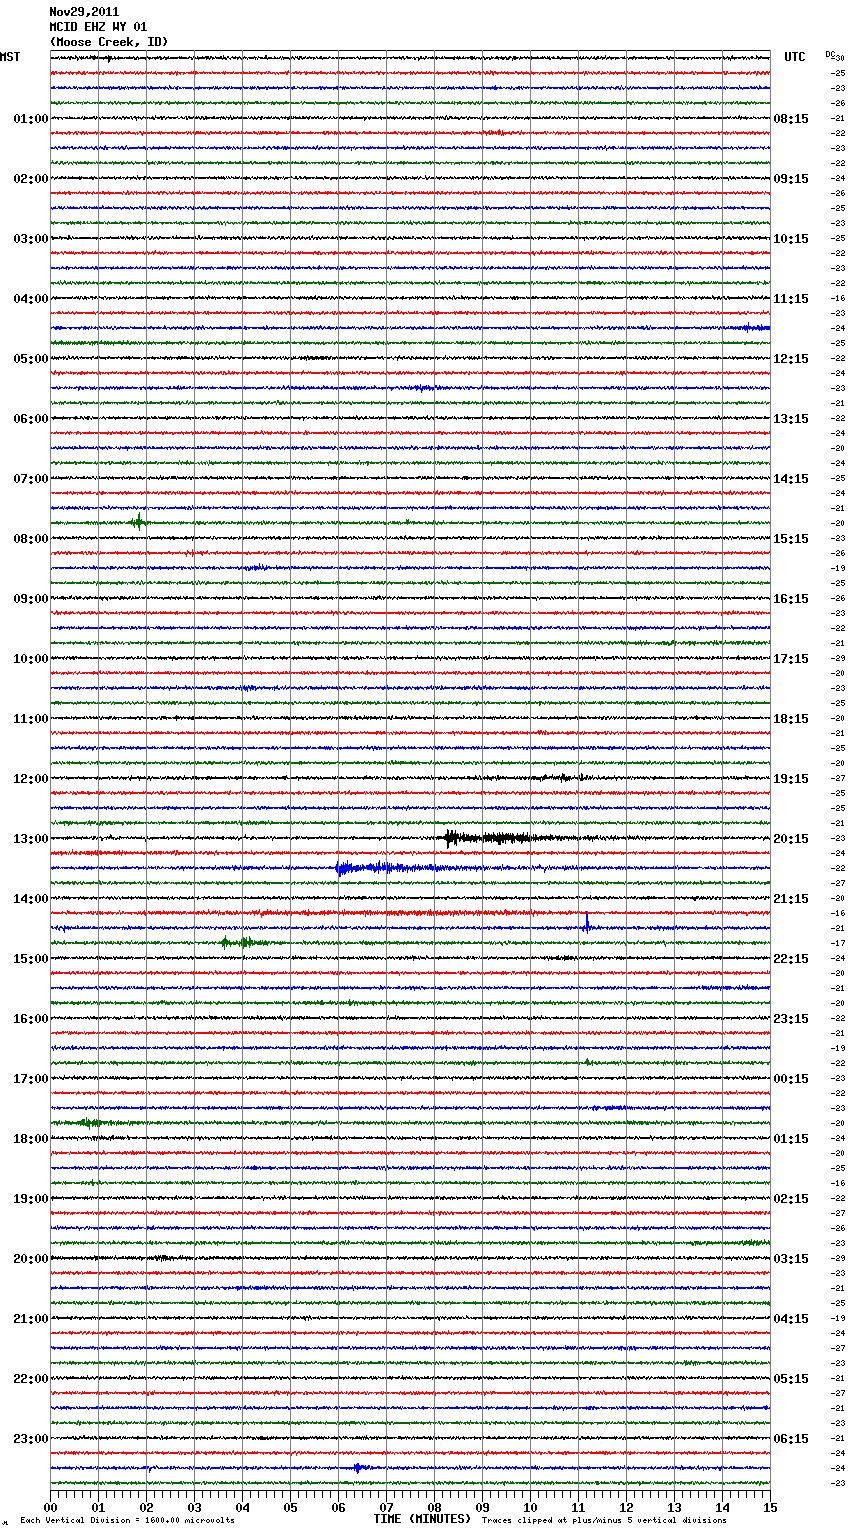The width and height of the screenshot is (850, 1534).
Task: Click the 02:15 UTC time label
Action: pyautogui.click(x=791, y=1199)
